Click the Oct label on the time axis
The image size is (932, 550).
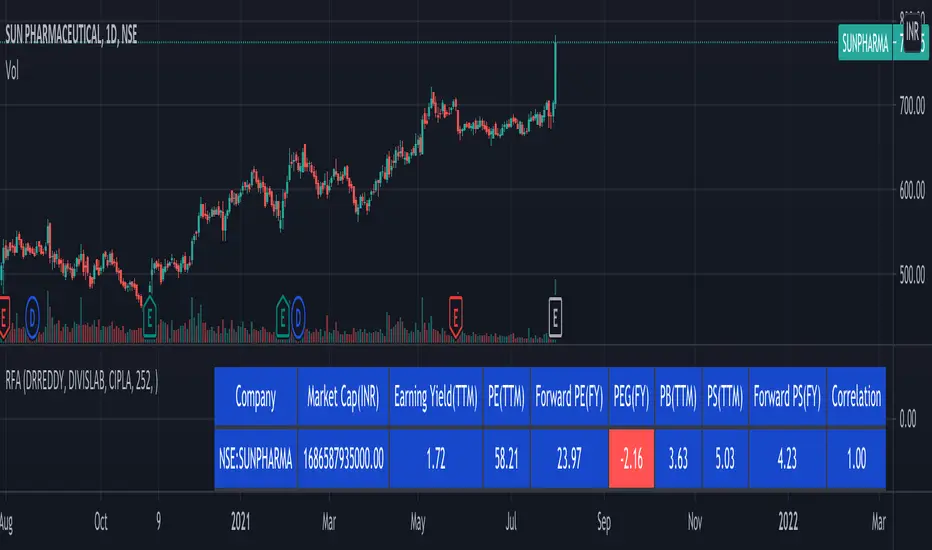(x=101, y=522)
